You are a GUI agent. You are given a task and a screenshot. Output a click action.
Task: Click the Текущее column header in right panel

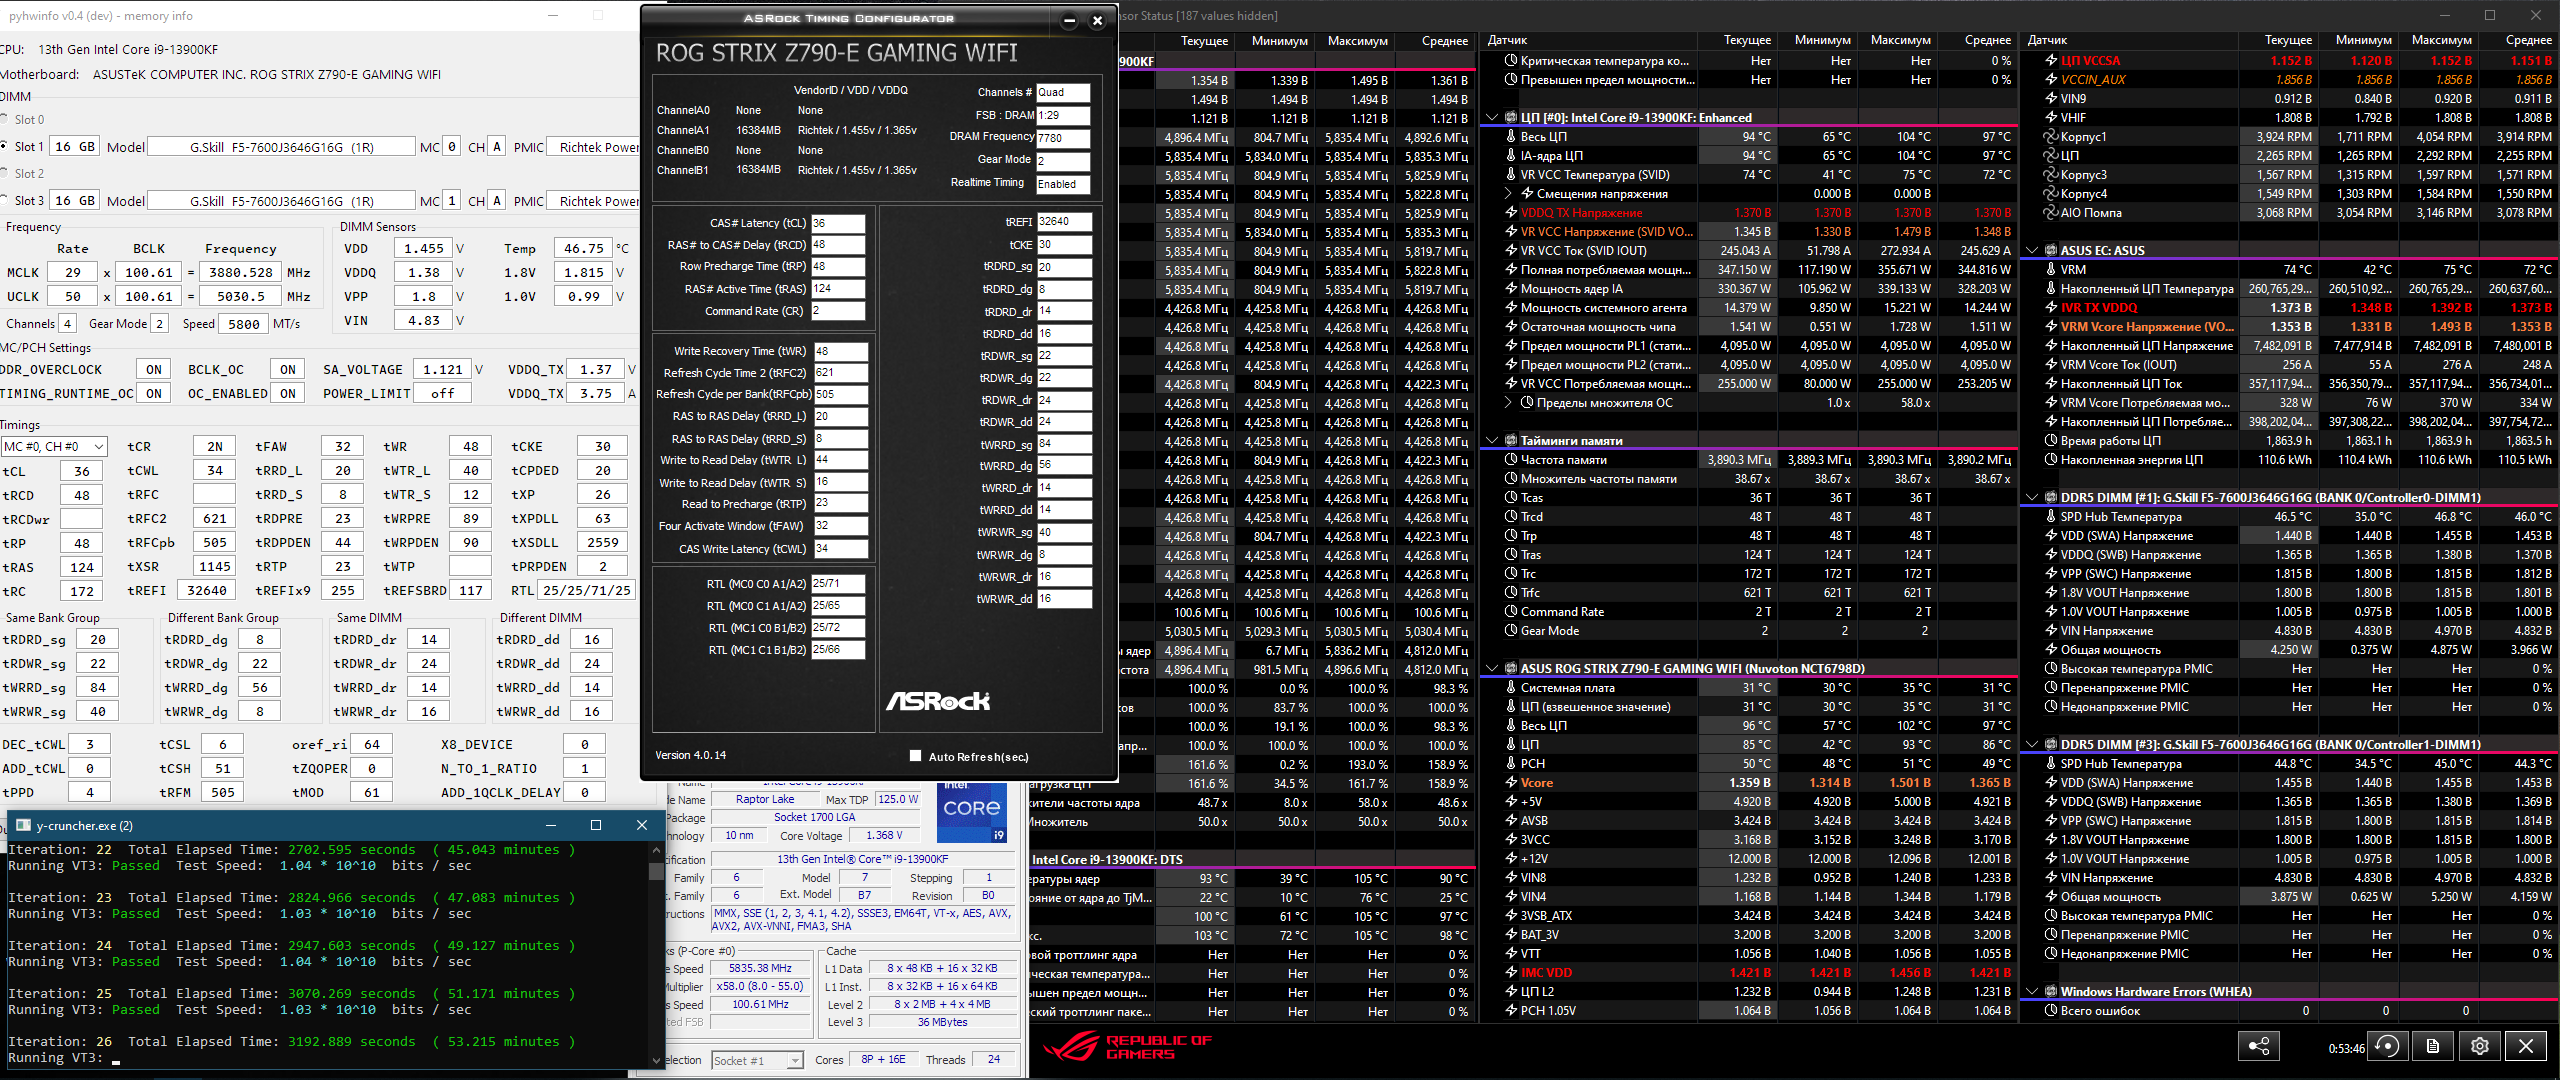(x=2288, y=40)
